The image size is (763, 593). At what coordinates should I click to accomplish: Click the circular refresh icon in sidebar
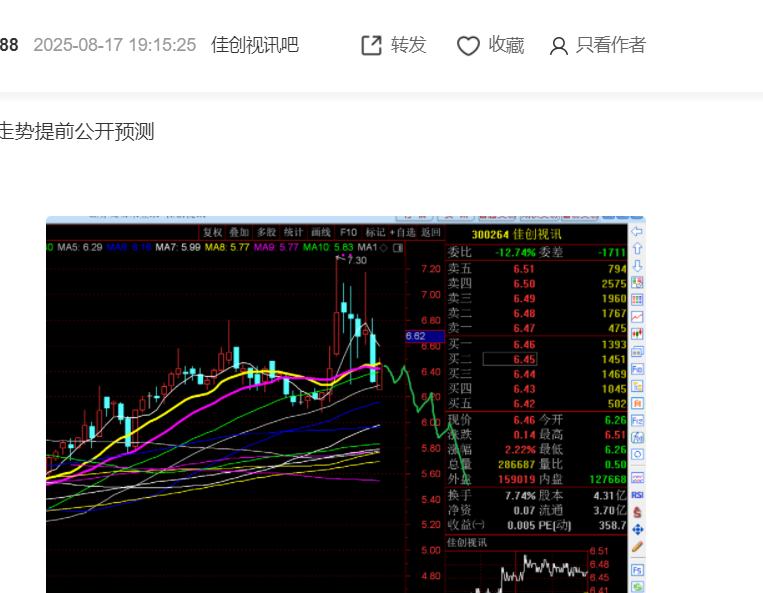[x=637, y=454]
